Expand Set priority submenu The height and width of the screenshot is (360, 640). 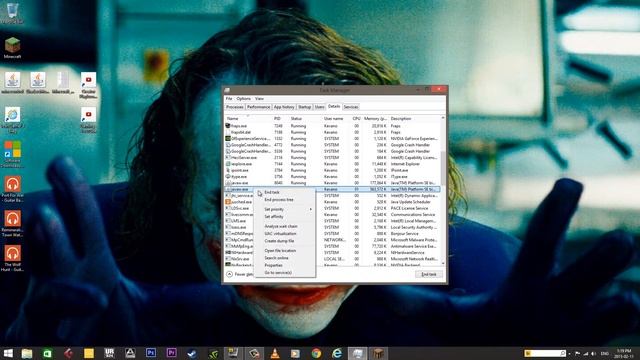pyautogui.click(x=284, y=209)
